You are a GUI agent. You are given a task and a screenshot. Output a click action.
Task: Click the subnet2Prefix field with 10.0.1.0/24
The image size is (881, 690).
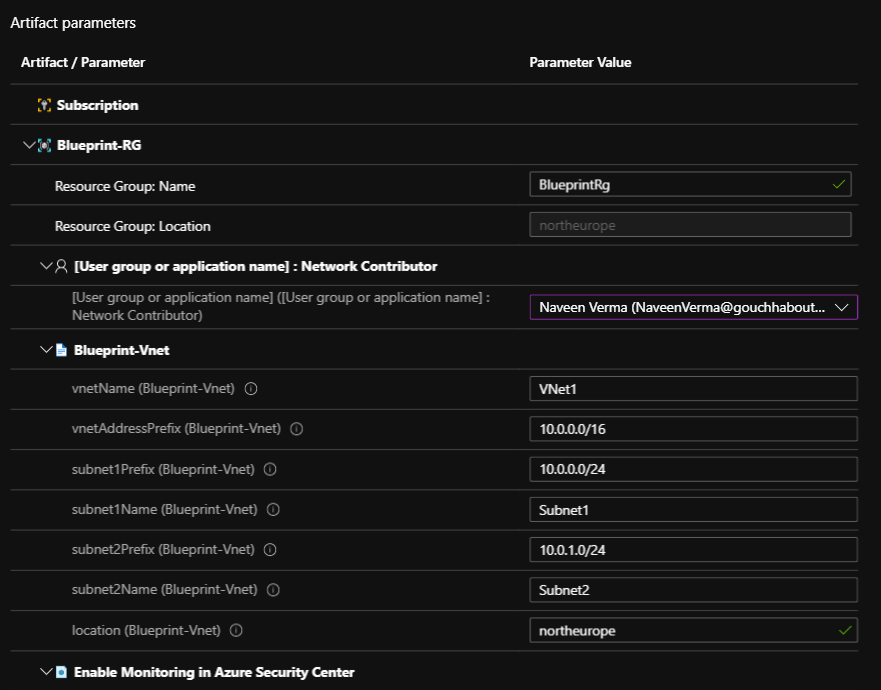pyautogui.click(x=692, y=550)
